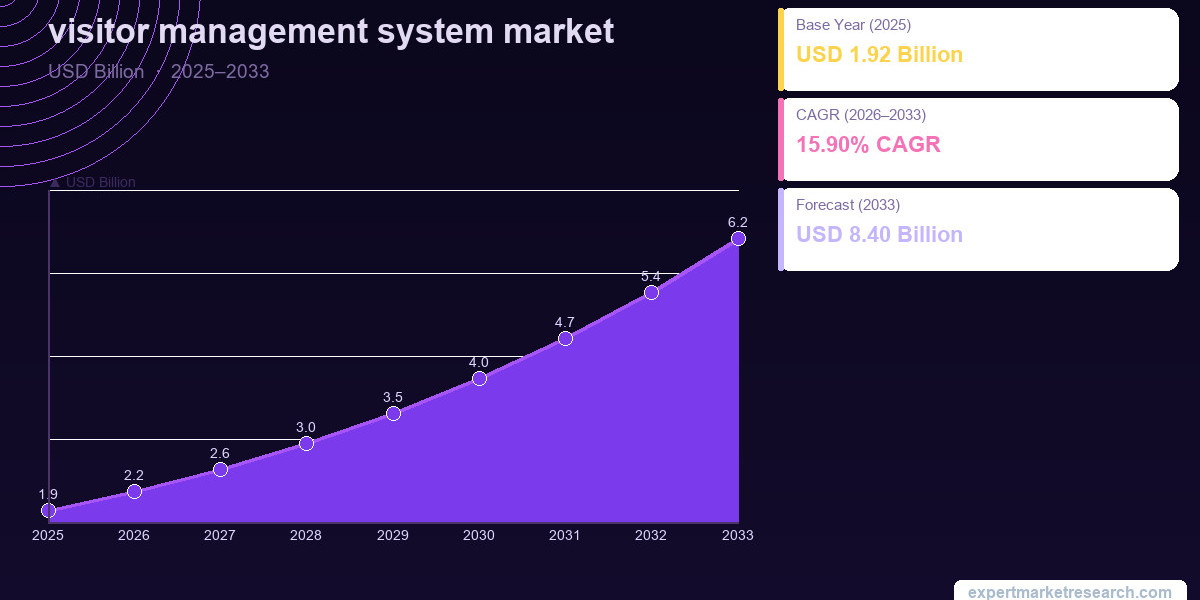Click the 2025 data point marker
Screen dimensions: 1200x600
[48, 511]
